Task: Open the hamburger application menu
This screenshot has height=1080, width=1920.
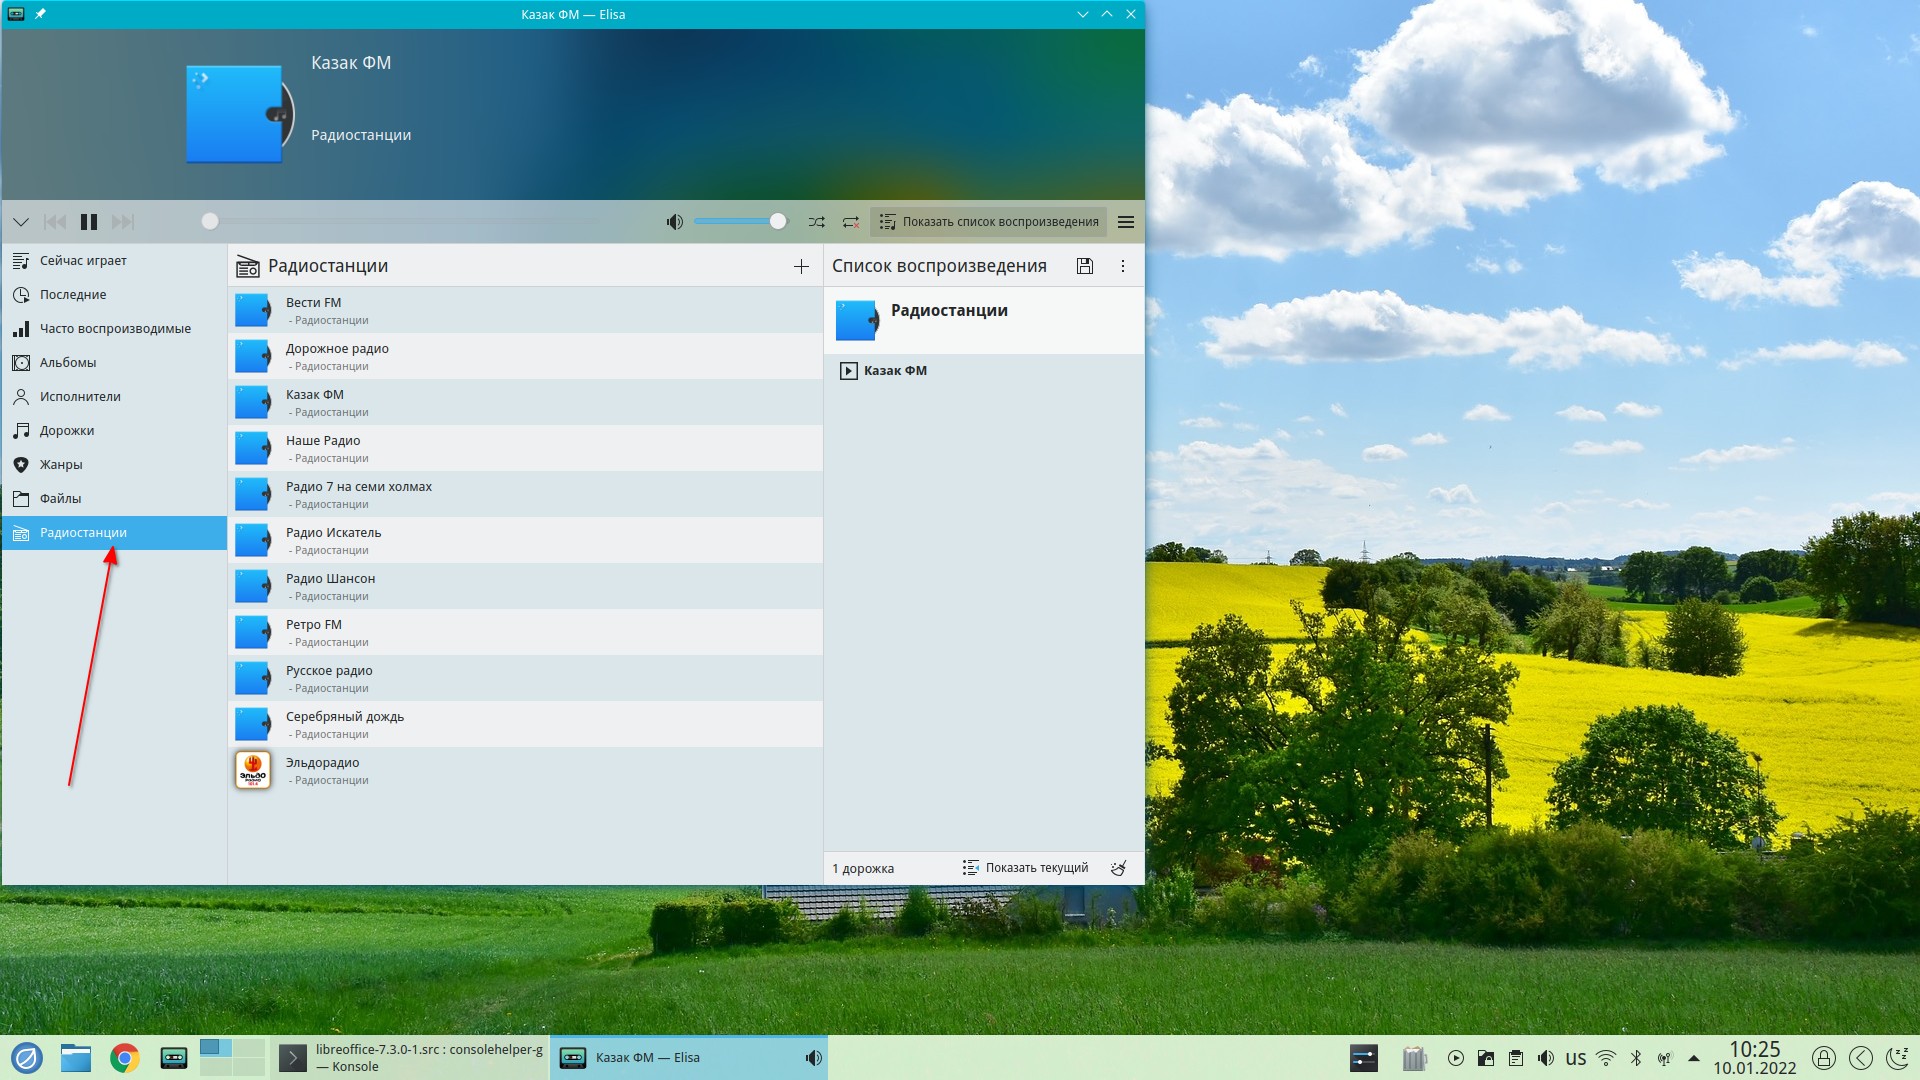Action: point(1126,222)
